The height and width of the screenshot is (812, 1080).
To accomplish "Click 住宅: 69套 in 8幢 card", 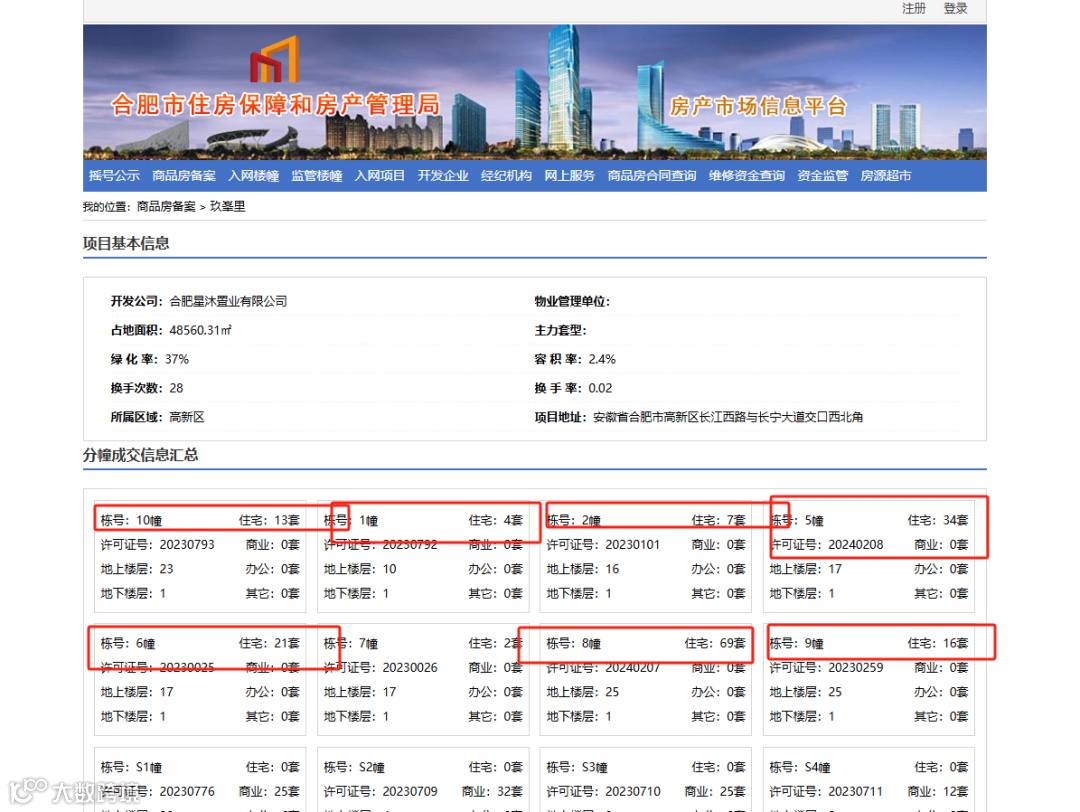I will tap(715, 643).
